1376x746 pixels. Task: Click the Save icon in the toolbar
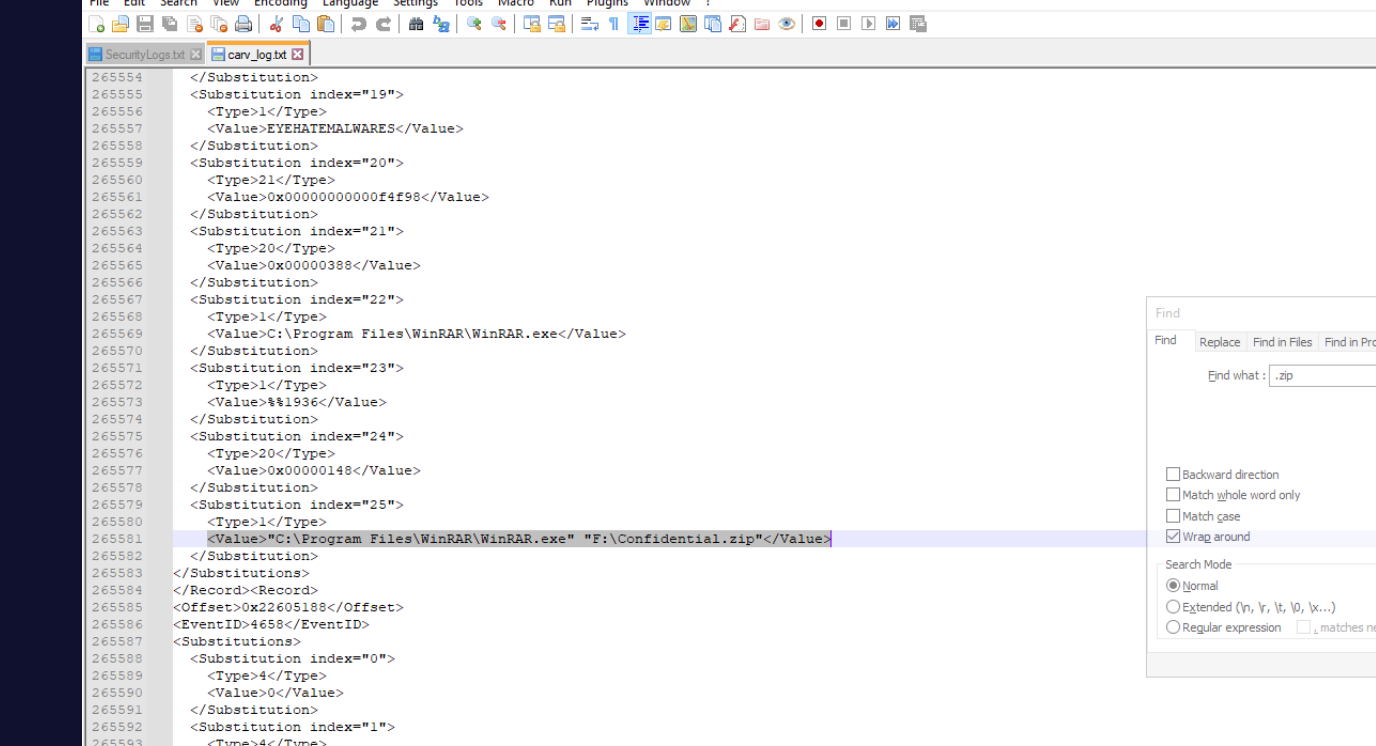pos(145,24)
